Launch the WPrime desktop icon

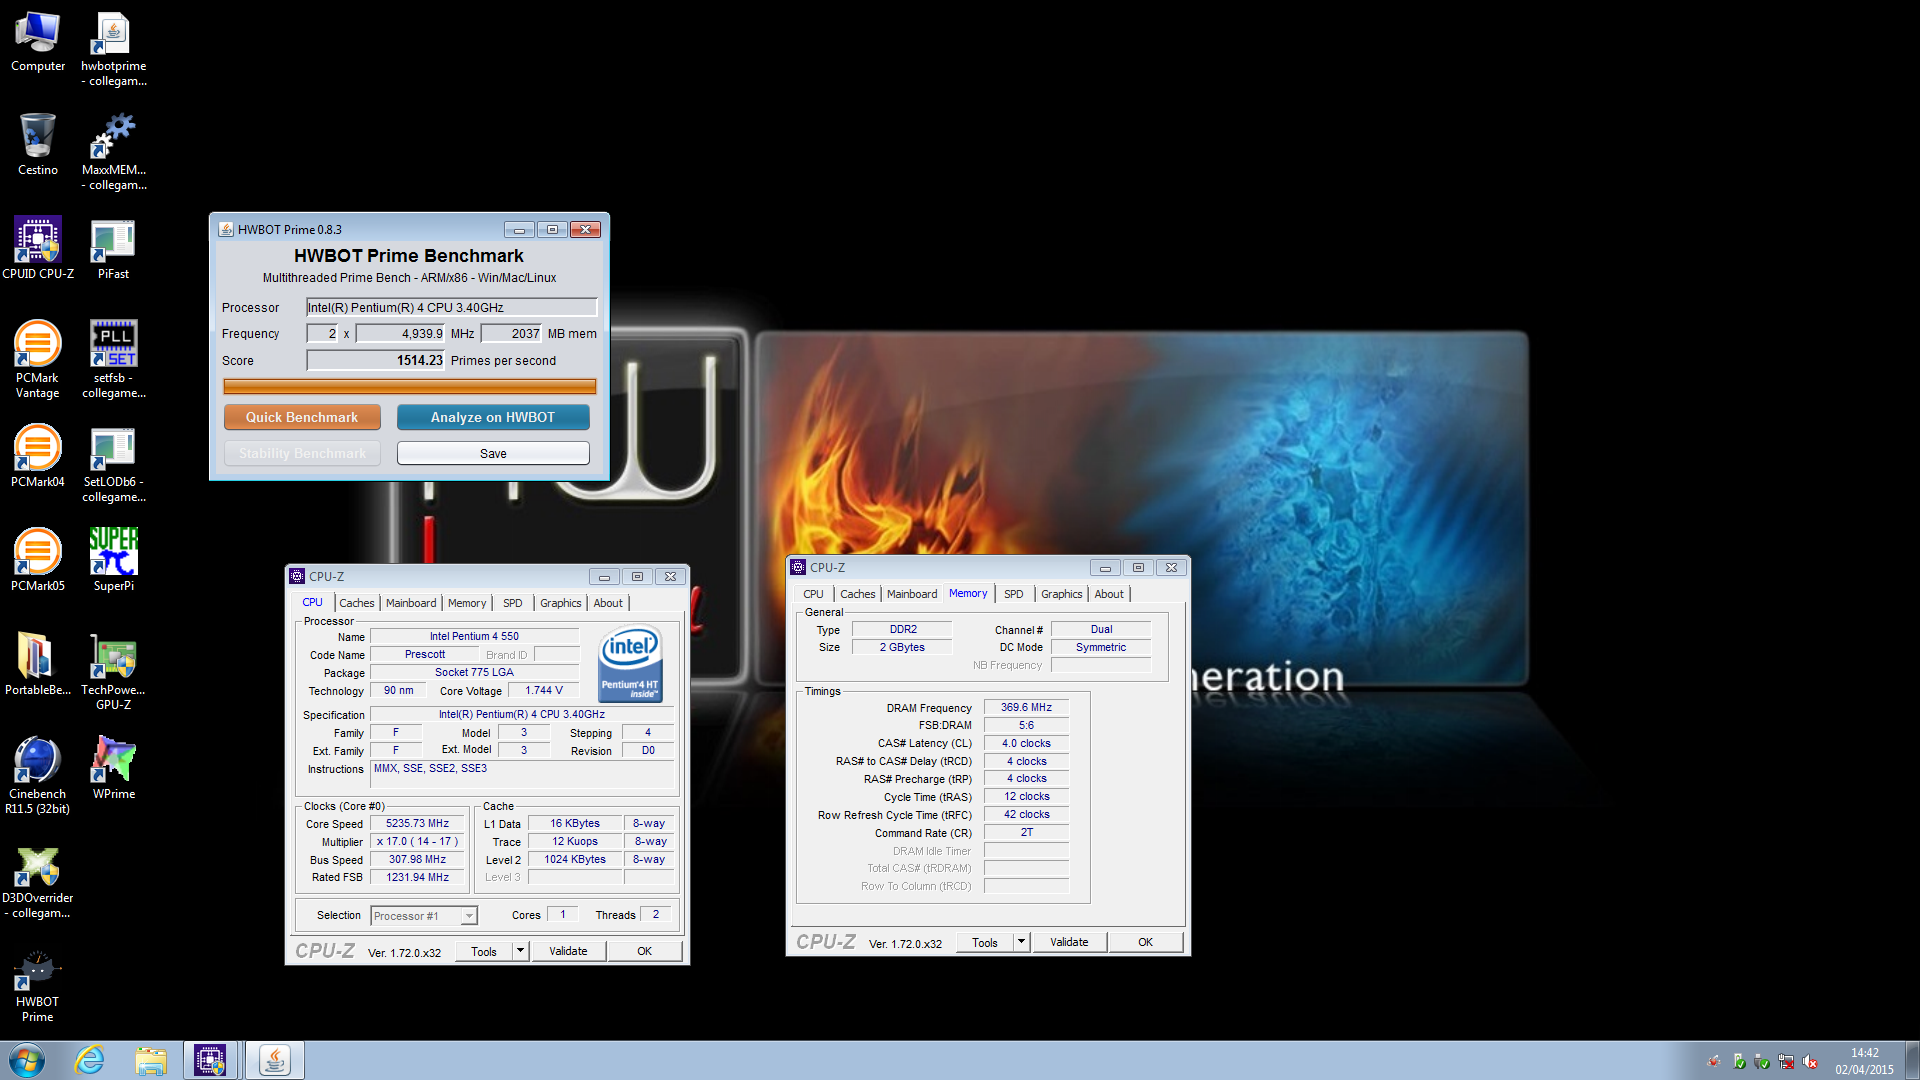(x=113, y=769)
